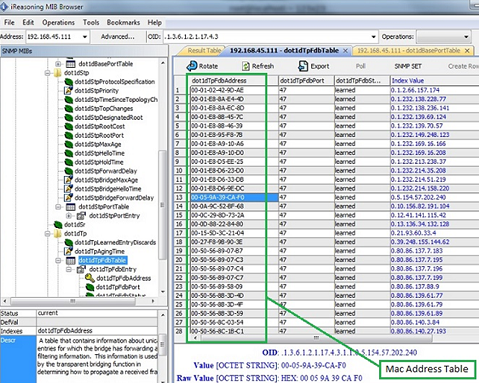Image resolution: width=479 pixels, height=383 pixels.
Task: Select the cell 00-01-02-42-9D-AE
Action: pyautogui.click(x=234, y=90)
